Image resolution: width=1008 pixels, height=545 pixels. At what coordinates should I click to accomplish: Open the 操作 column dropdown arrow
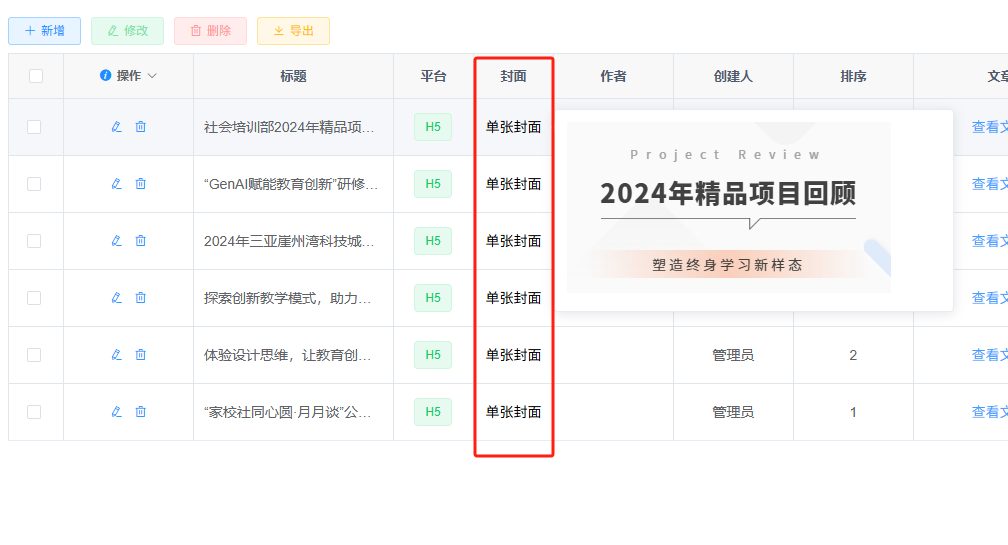pos(152,76)
